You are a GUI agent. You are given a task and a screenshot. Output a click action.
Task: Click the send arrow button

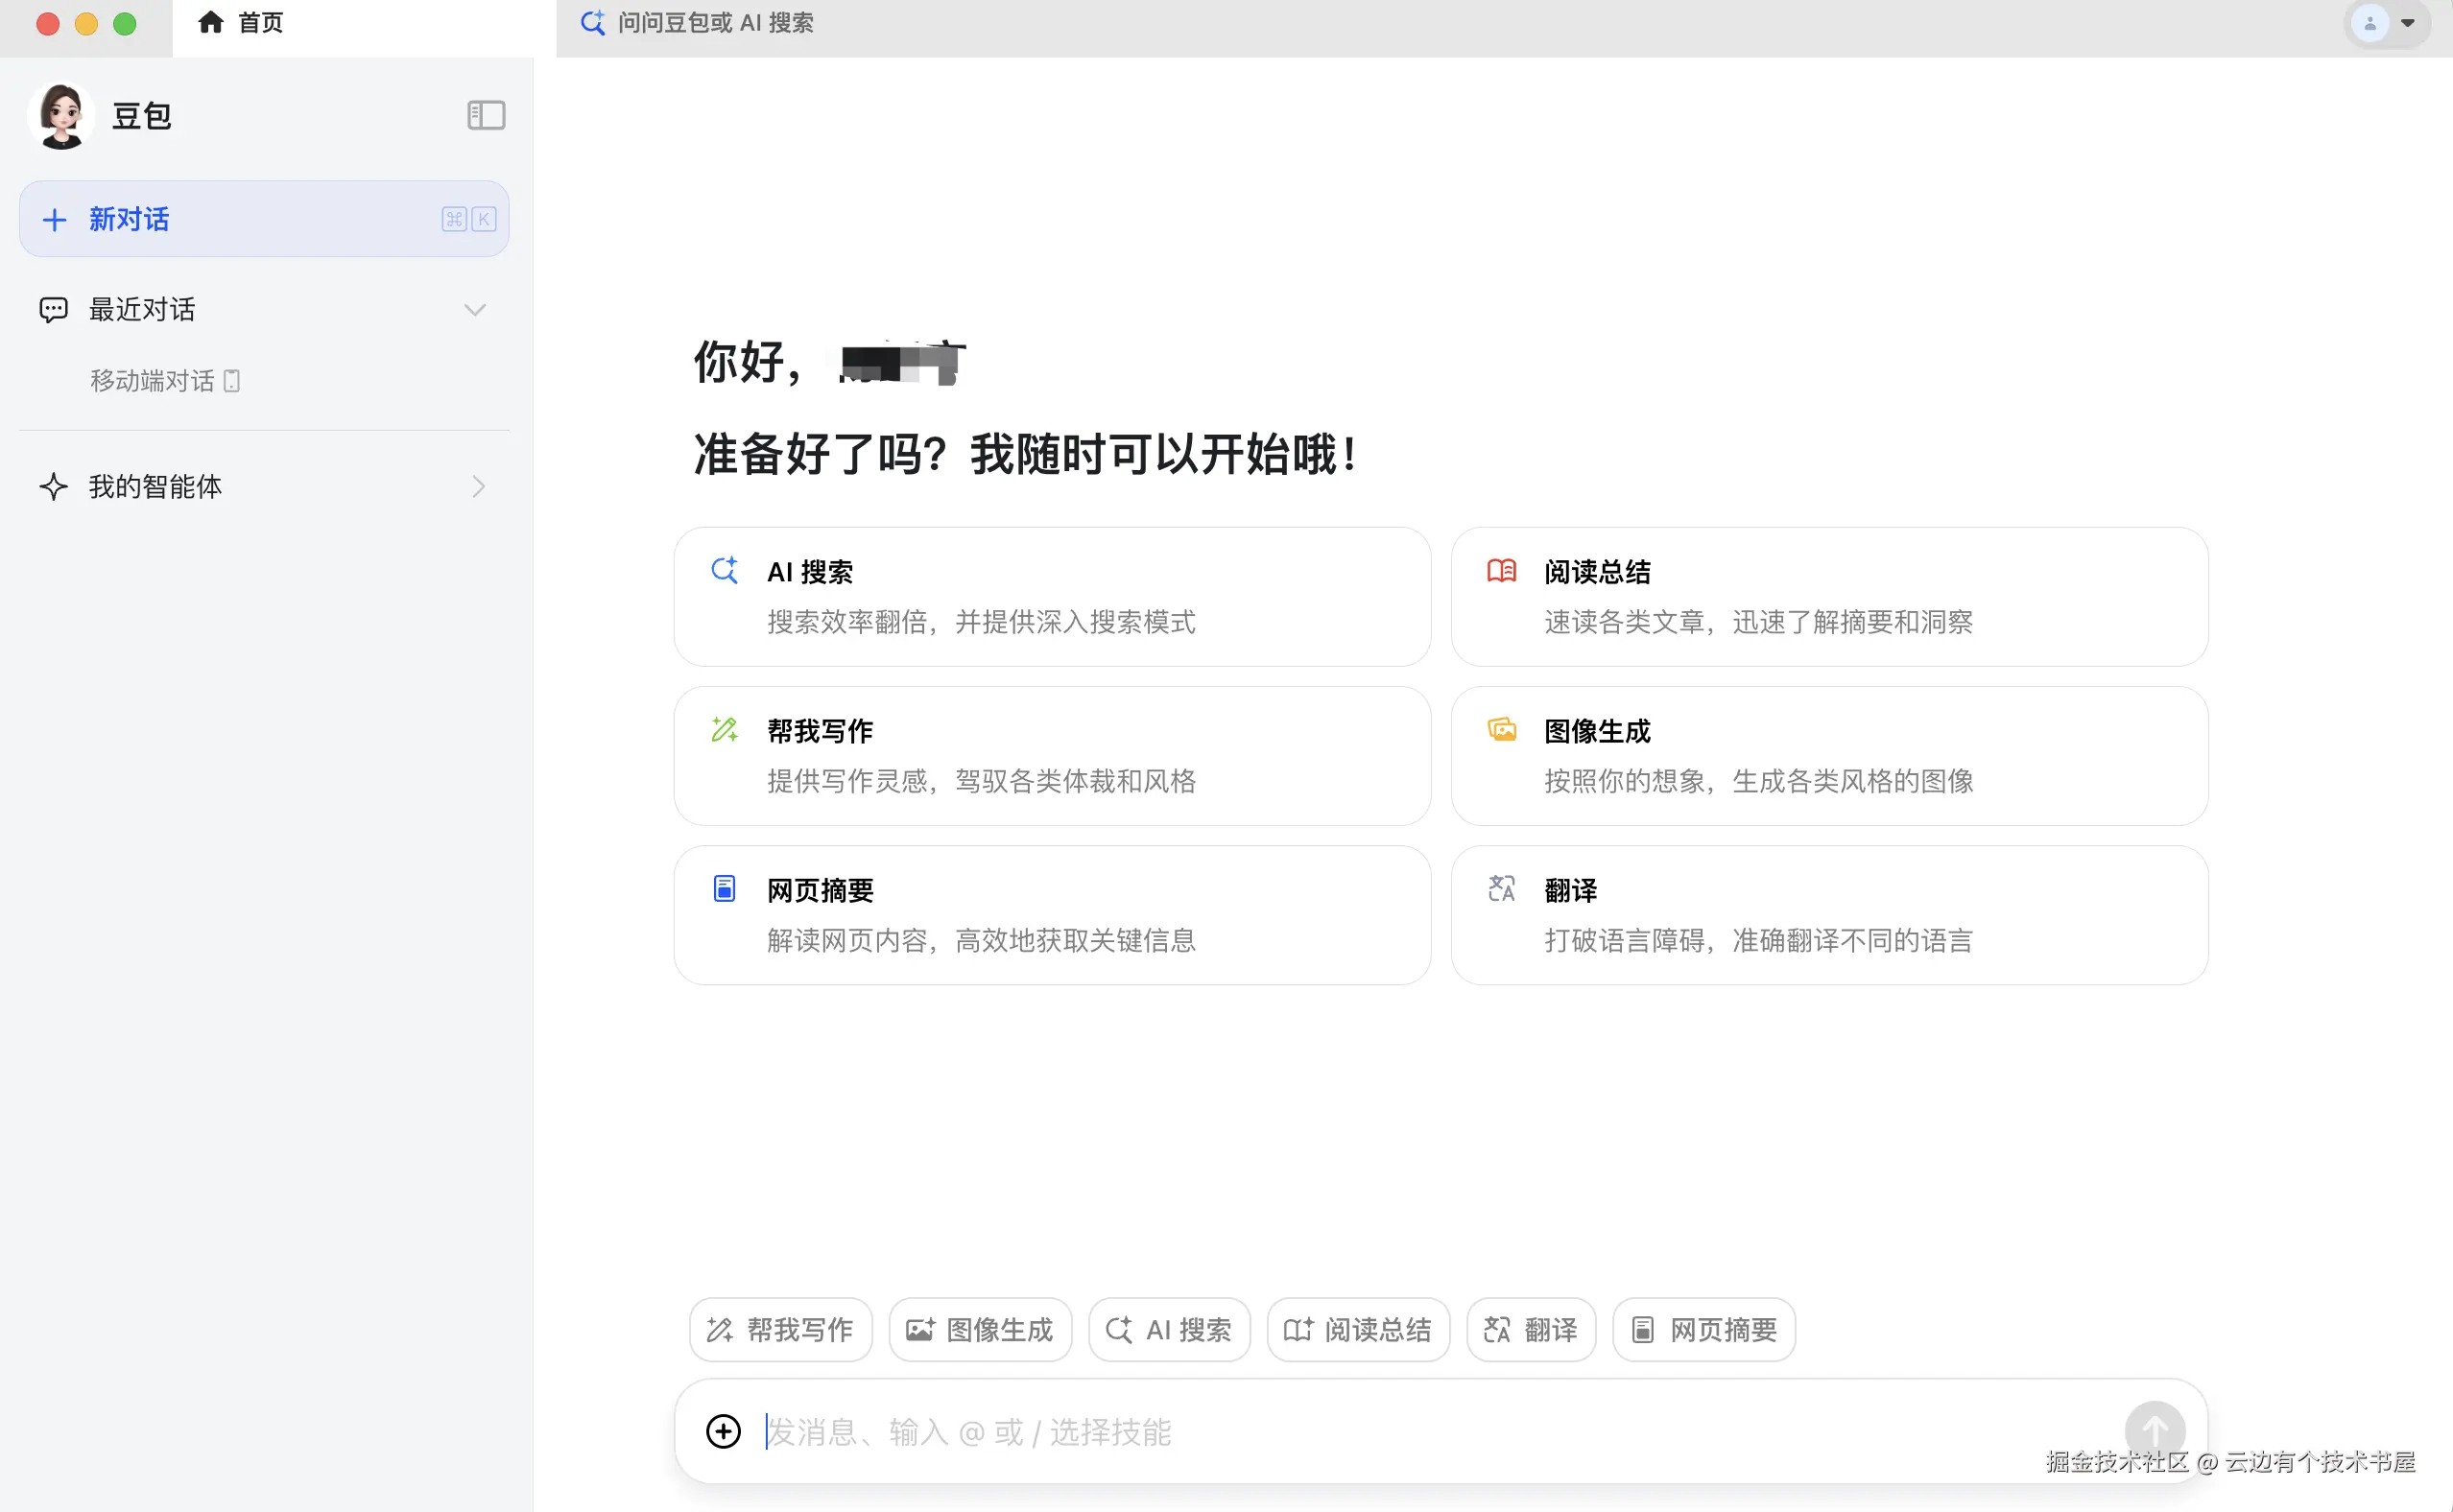(x=2154, y=1429)
